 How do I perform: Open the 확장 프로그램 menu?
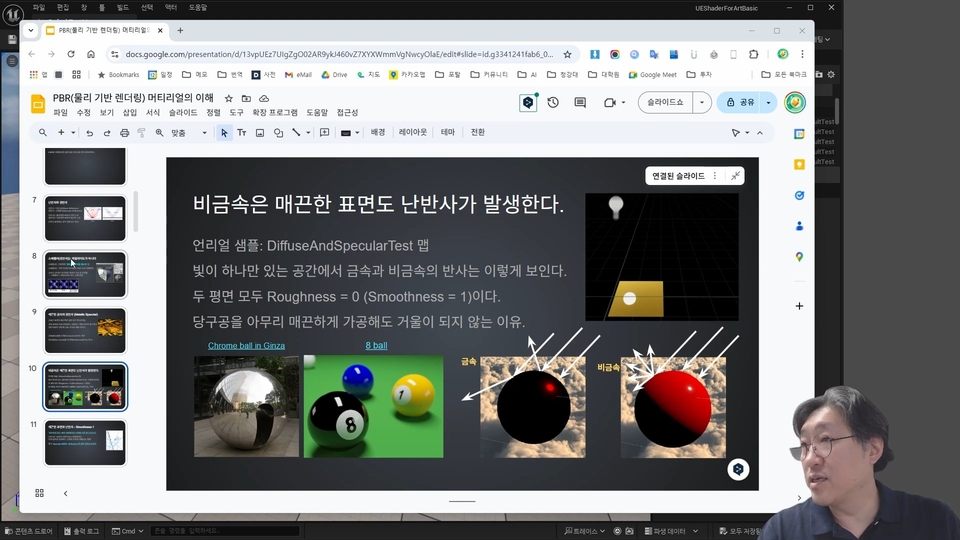(x=275, y=113)
